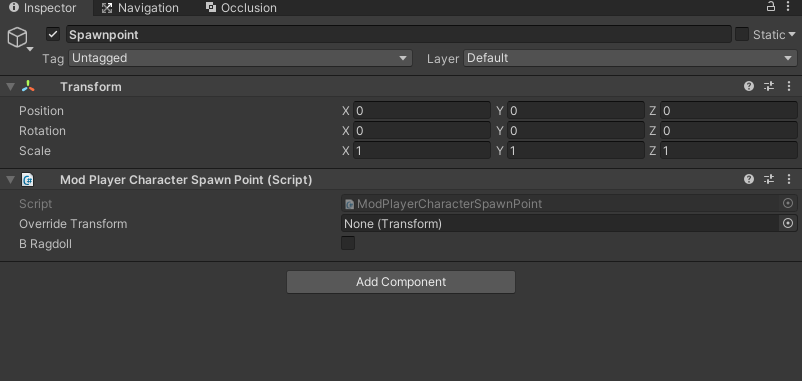Open Spawn Point script help reference
The width and height of the screenshot is (802, 381).
click(749, 179)
